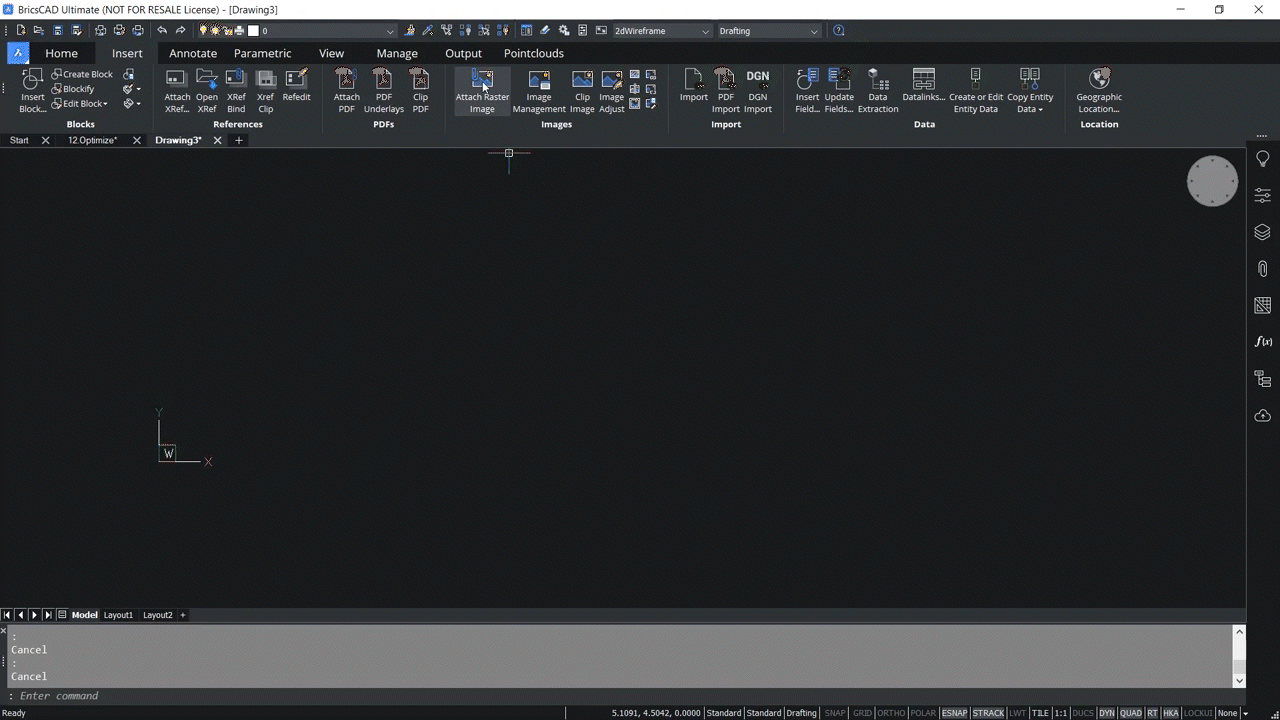
Task: Open the Layers side panel icon
Action: (x=1263, y=232)
